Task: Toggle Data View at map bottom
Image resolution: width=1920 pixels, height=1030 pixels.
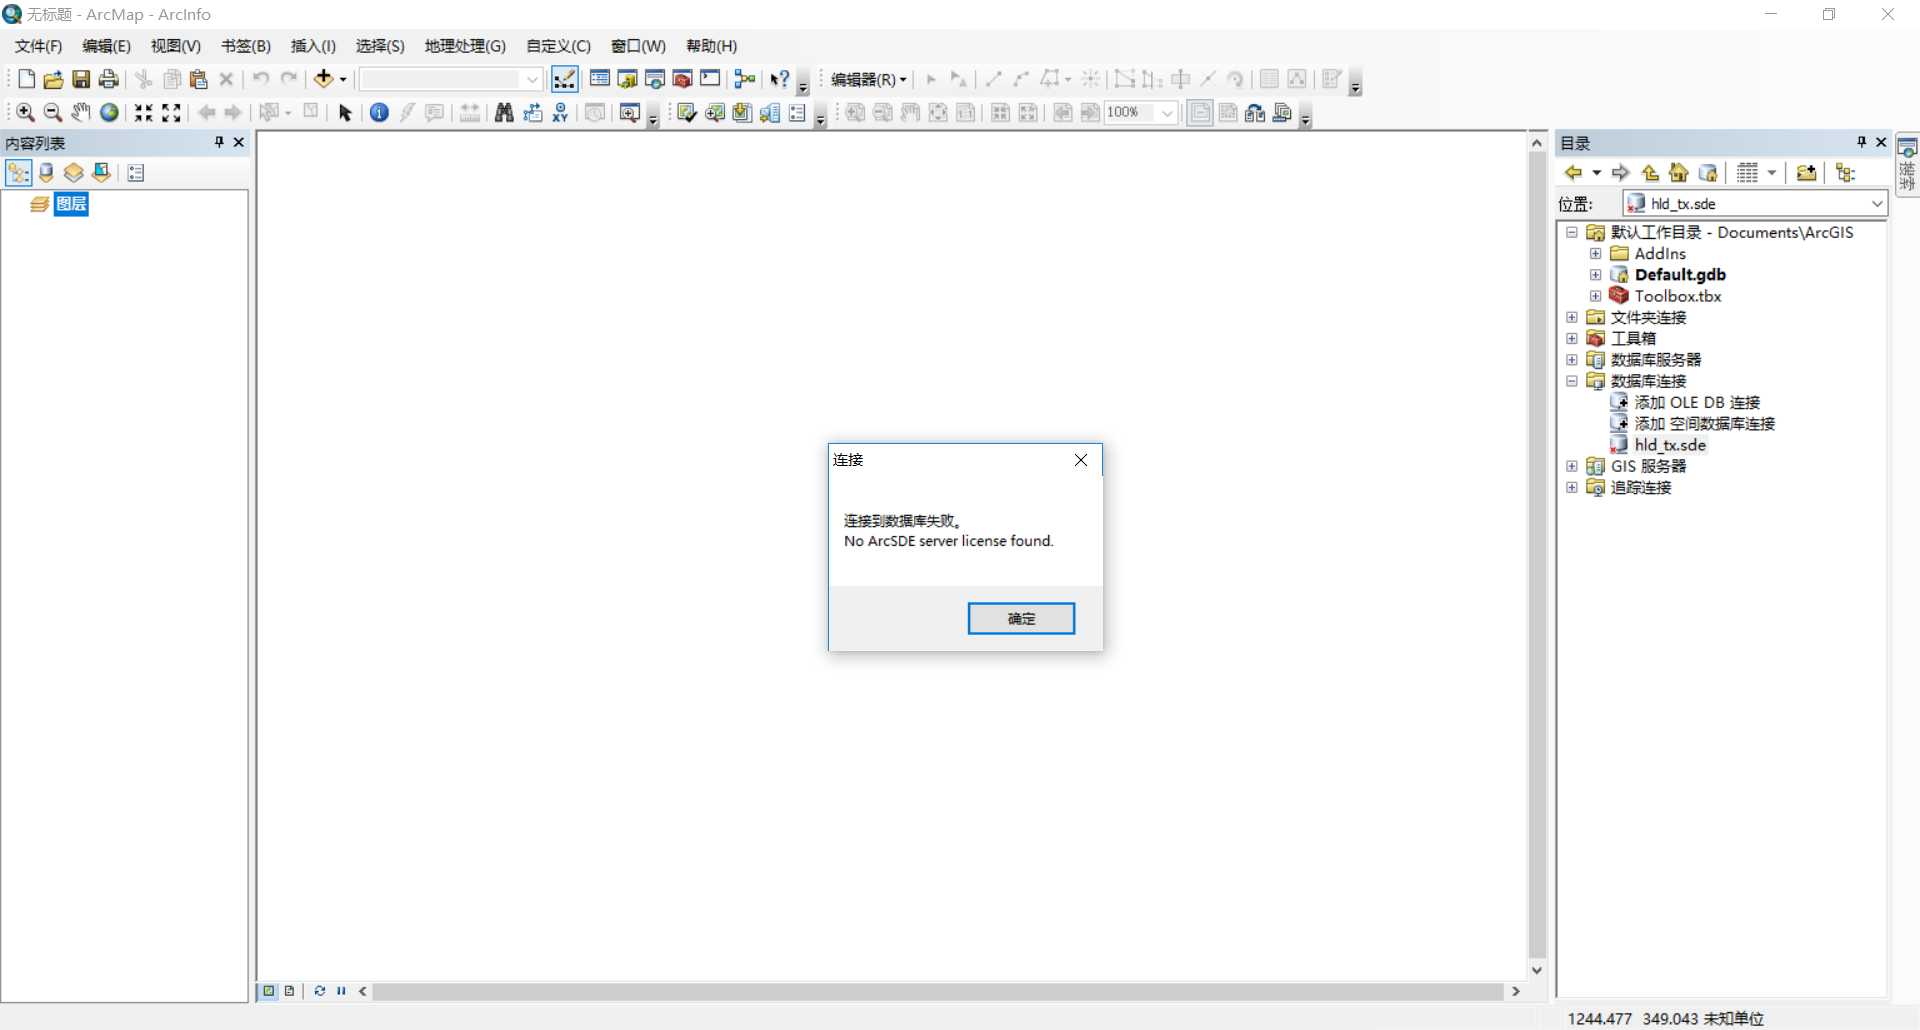Action: pyautogui.click(x=269, y=991)
